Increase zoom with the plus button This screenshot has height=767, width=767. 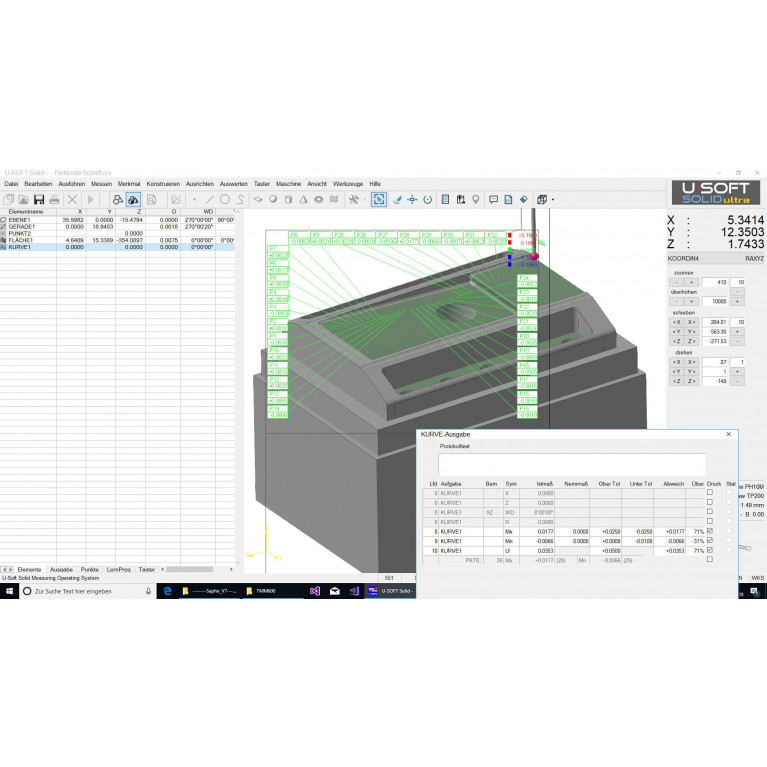tap(690, 283)
